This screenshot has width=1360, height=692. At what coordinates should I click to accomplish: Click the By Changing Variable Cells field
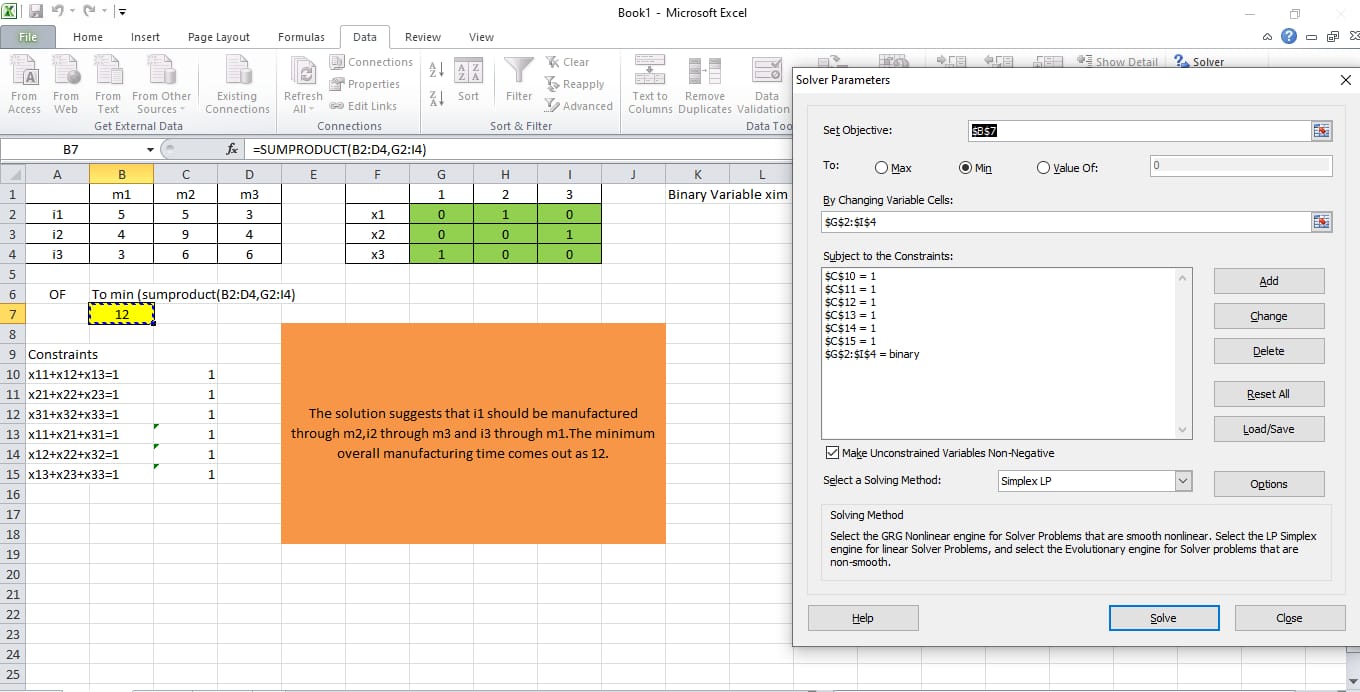1066,222
